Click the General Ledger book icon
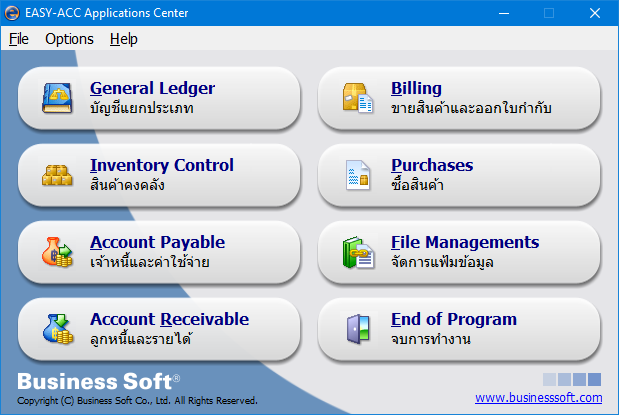 pyautogui.click(x=58, y=97)
